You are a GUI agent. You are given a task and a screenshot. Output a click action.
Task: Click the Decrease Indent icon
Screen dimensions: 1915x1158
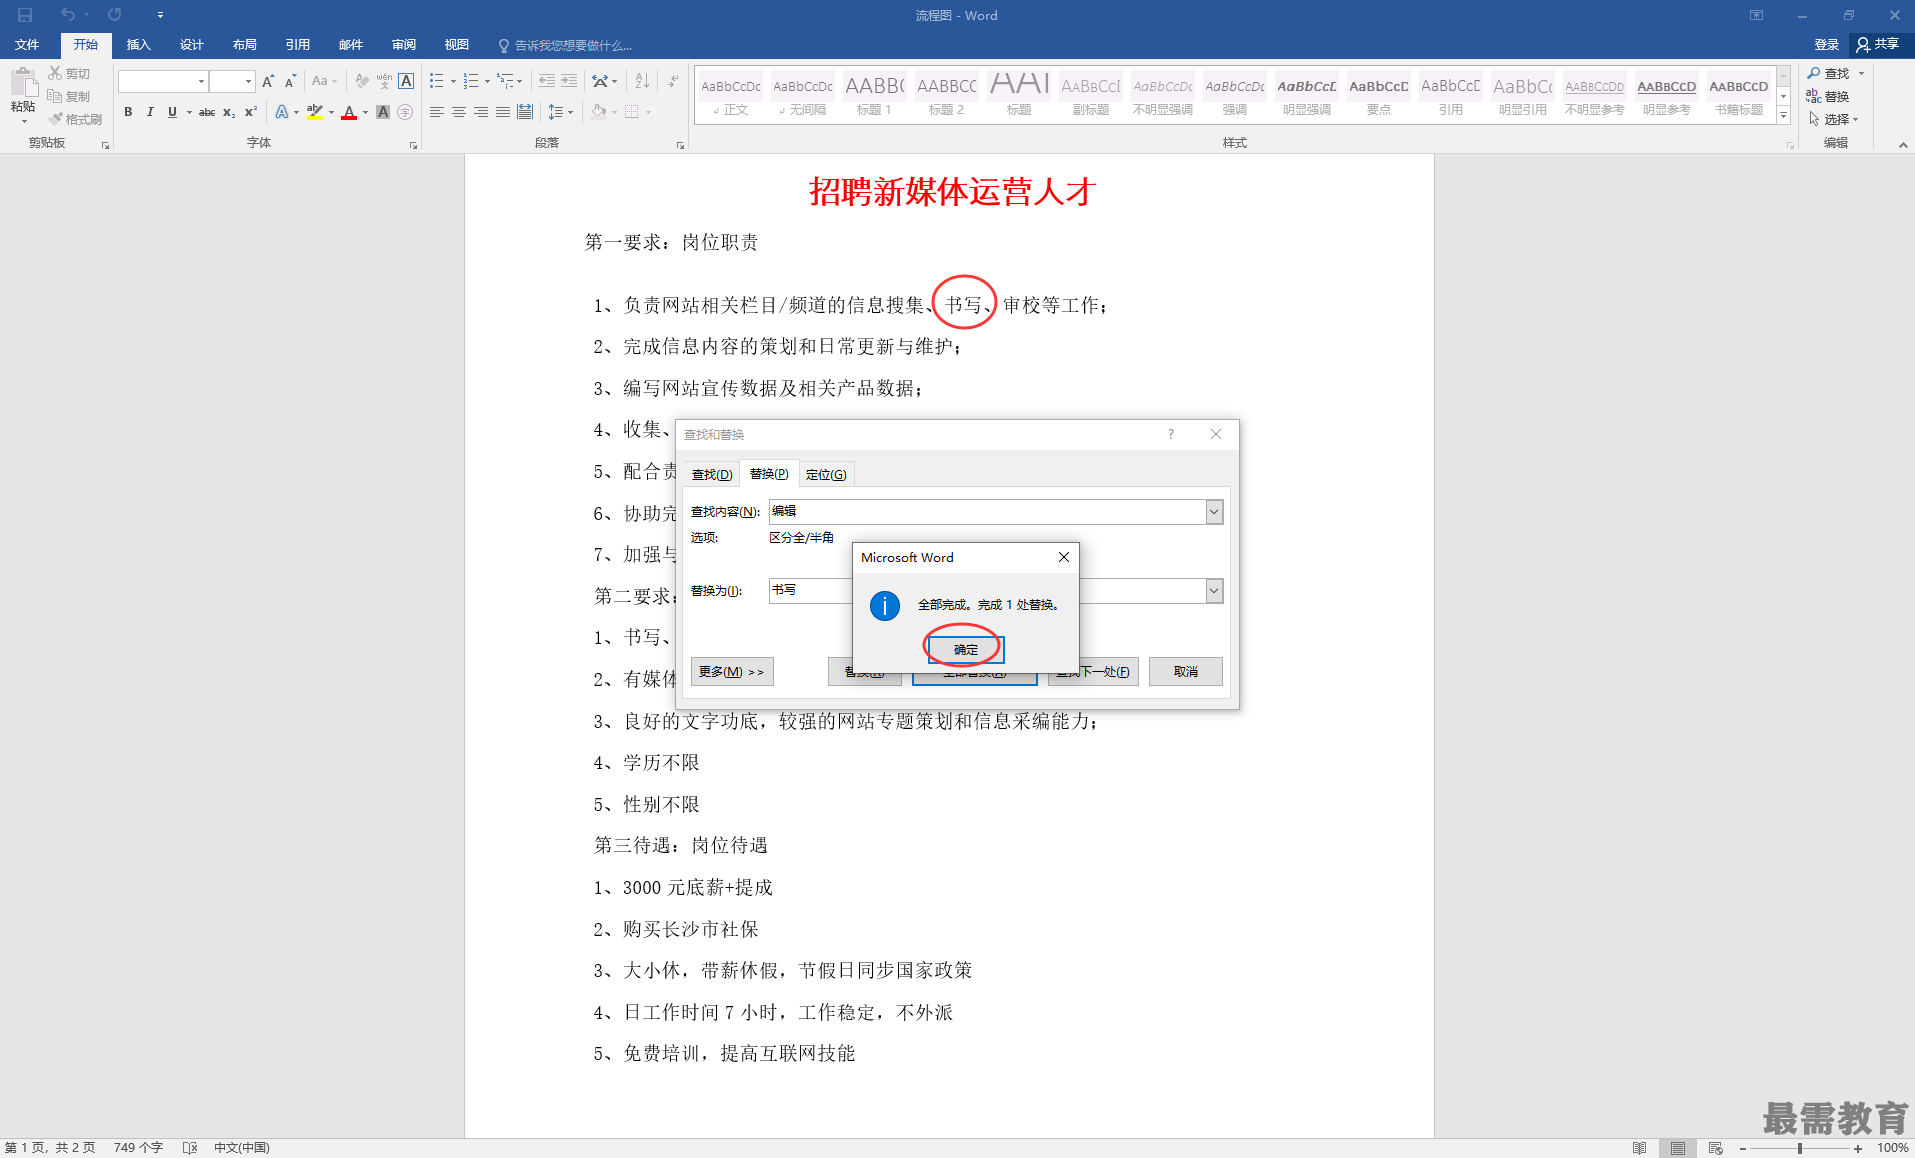click(x=546, y=81)
